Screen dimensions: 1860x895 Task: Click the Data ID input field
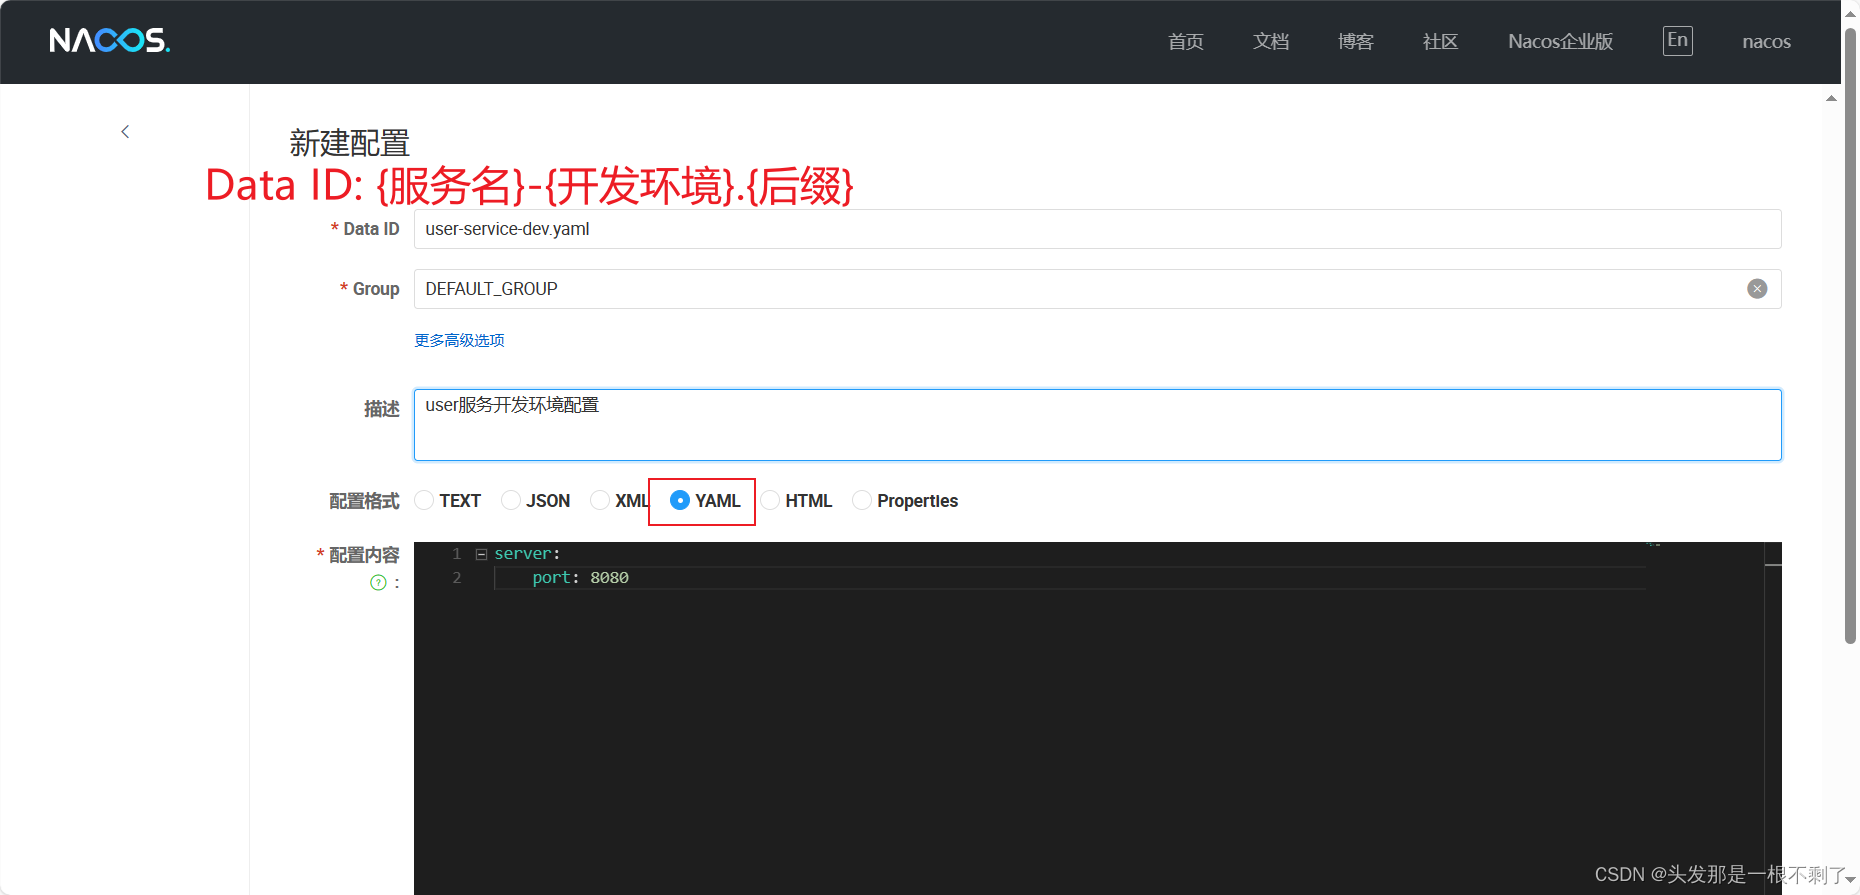tap(1098, 229)
